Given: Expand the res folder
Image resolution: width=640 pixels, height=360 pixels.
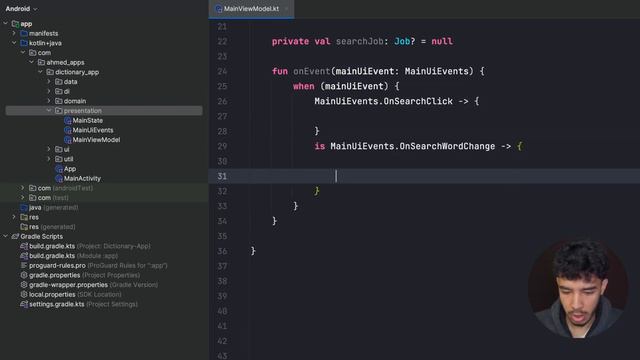Looking at the screenshot, I should [x=14, y=217].
